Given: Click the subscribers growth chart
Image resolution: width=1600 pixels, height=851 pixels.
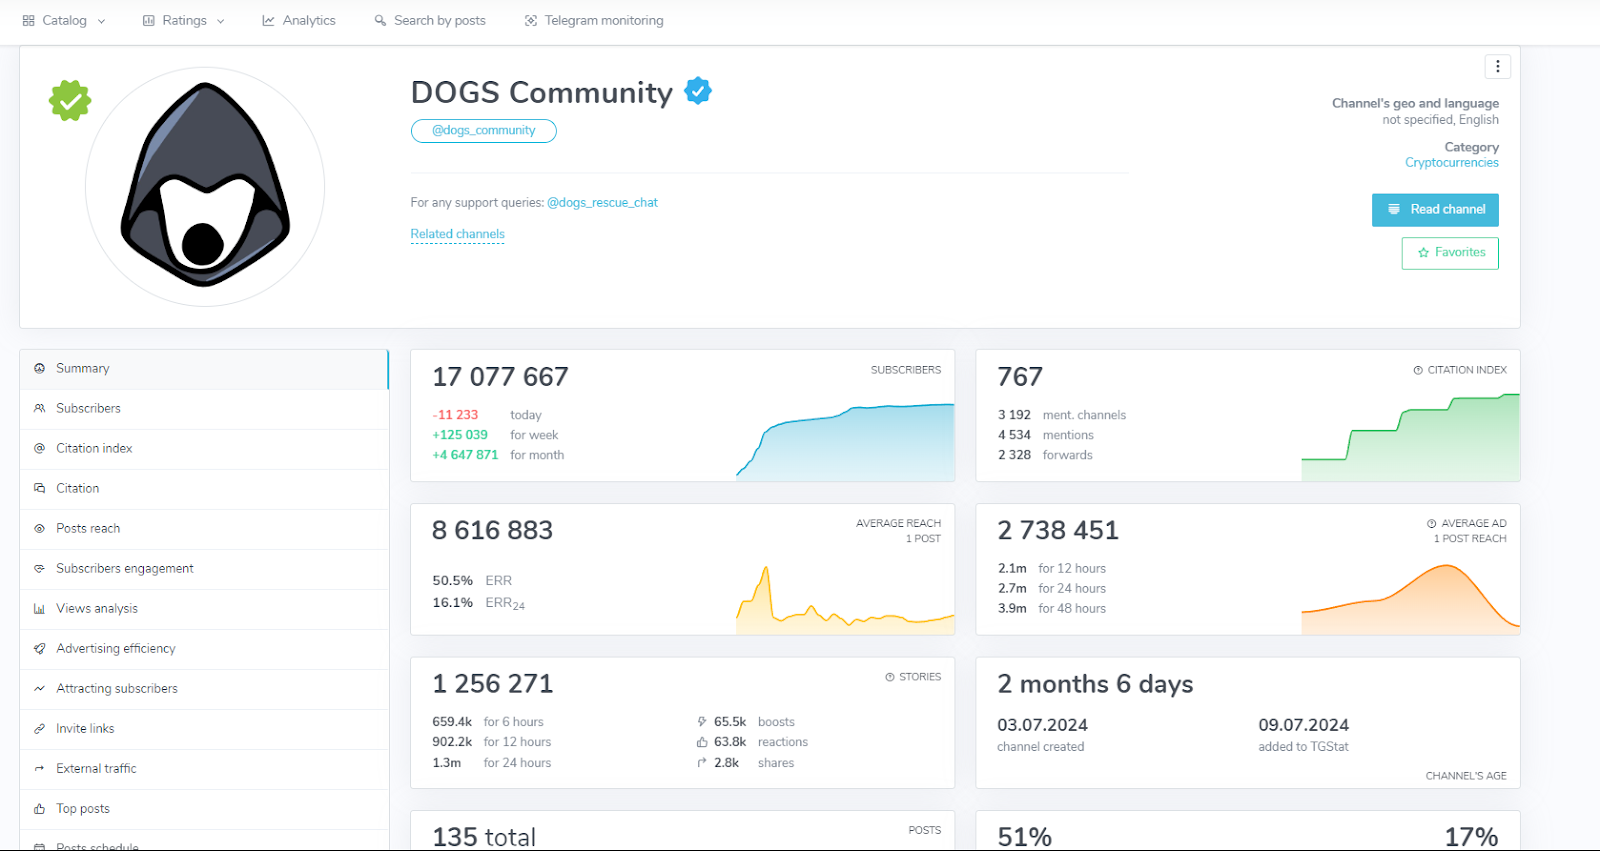Looking at the screenshot, I should [x=845, y=440].
